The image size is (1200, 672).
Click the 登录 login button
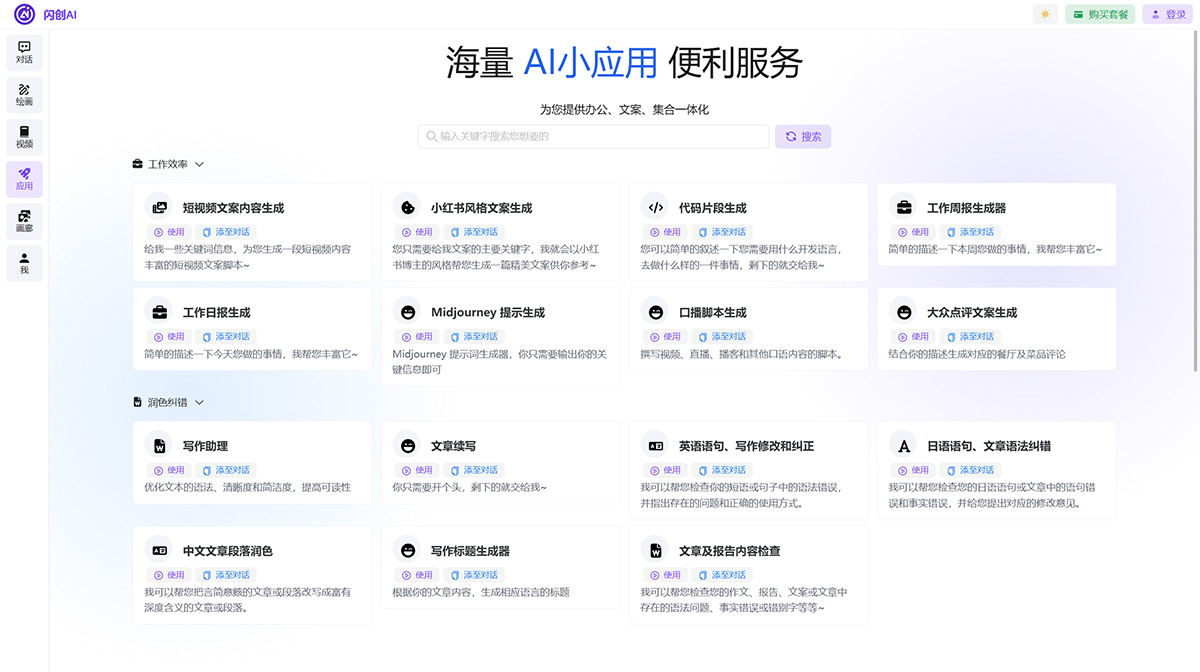click(1166, 13)
